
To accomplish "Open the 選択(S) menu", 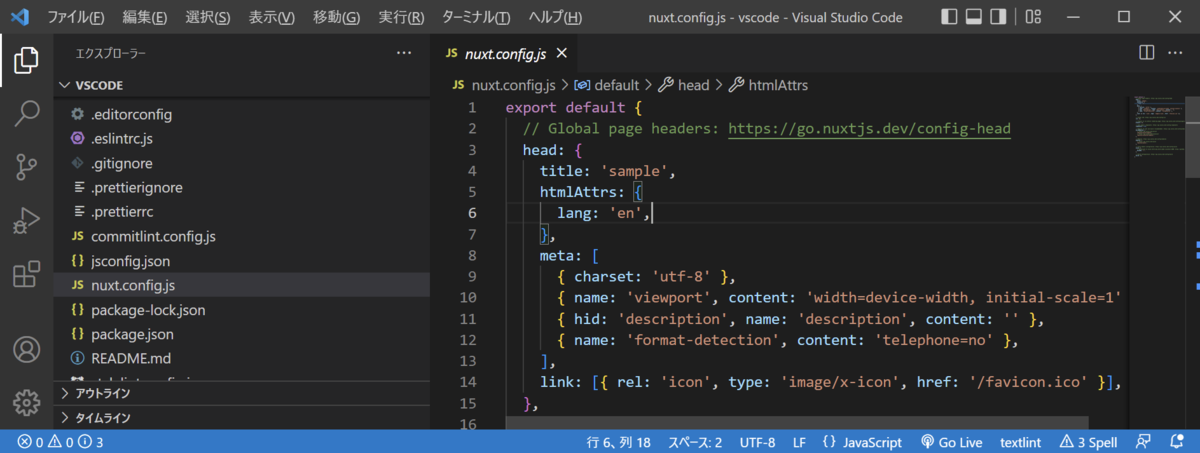I will [208, 18].
